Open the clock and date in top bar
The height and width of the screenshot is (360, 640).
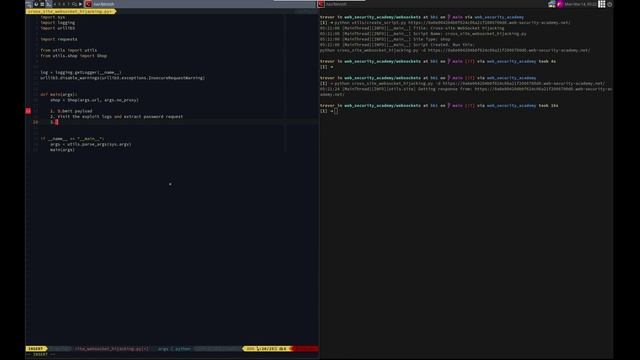[x=580, y=4]
